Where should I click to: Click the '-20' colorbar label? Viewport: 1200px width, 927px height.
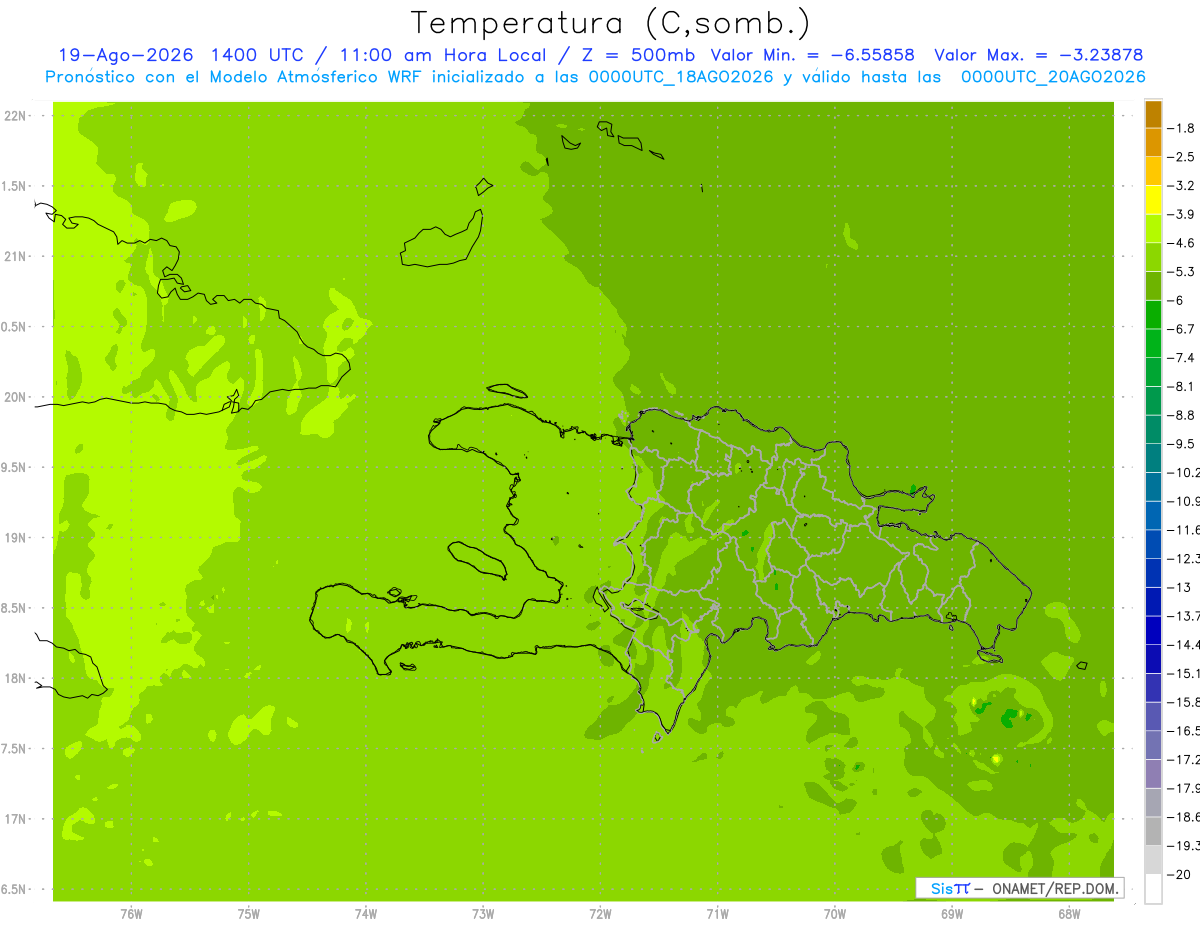pos(1180,874)
